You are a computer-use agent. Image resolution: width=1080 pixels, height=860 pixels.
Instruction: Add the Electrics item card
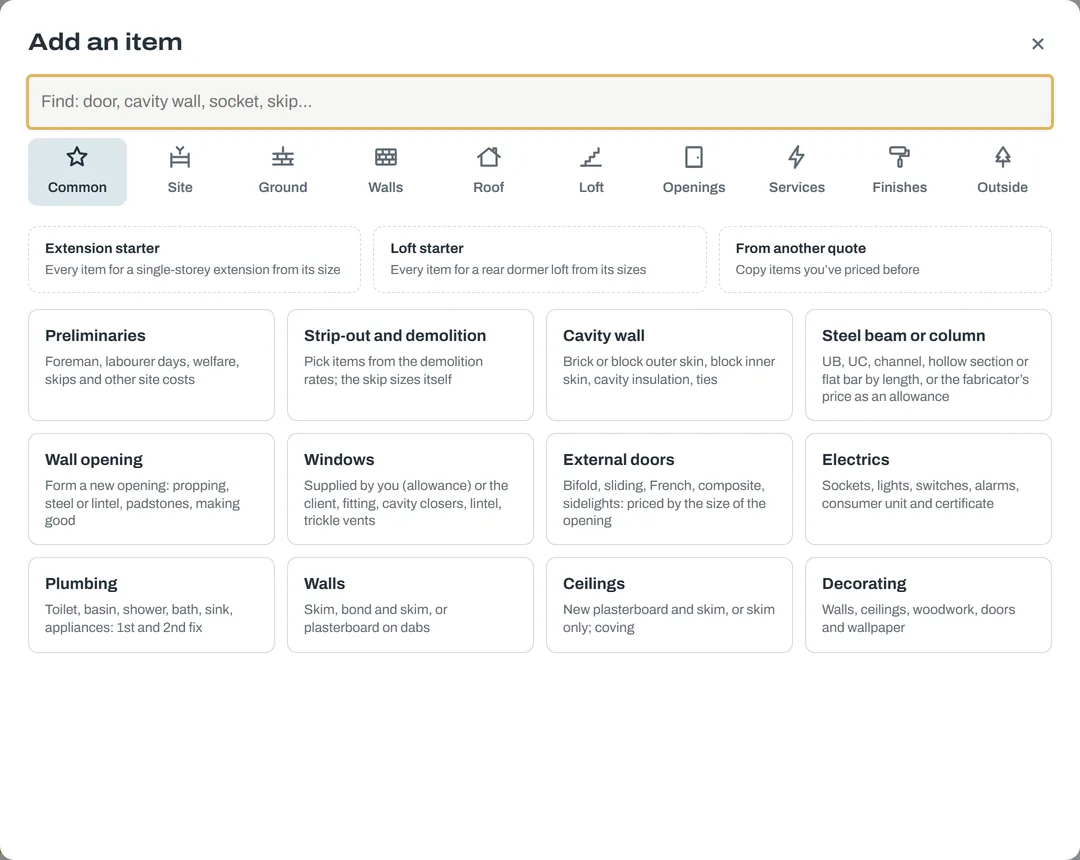click(928, 489)
